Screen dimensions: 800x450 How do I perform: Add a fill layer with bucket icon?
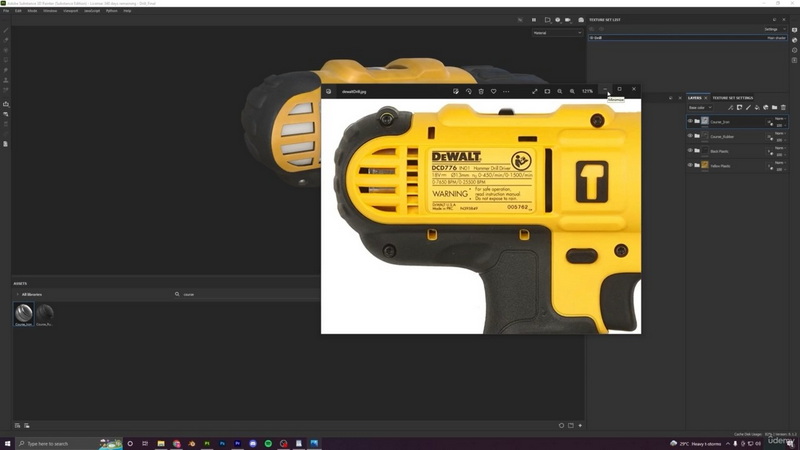point(757,108)
